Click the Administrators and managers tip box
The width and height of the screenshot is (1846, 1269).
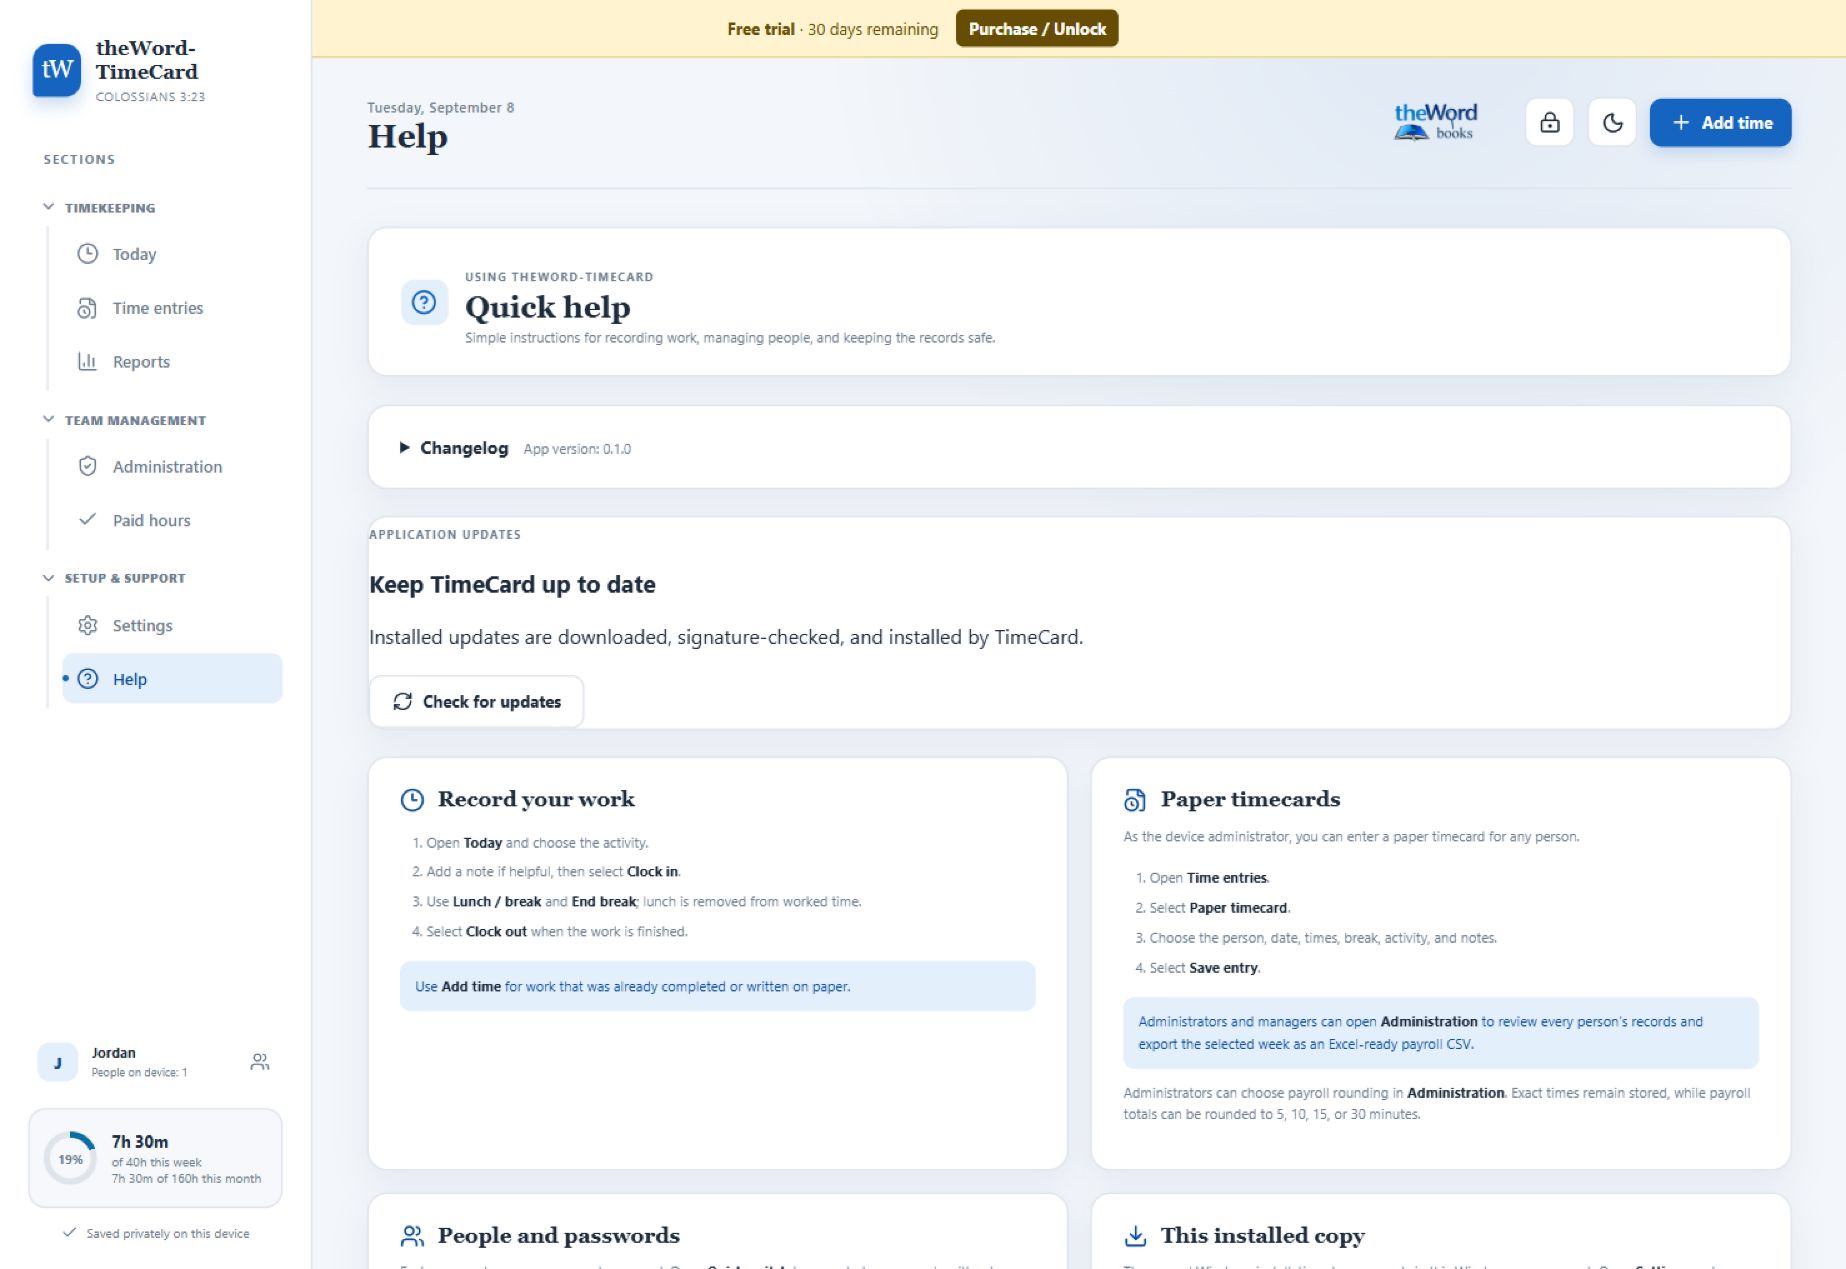(x=1440, y=1033)
